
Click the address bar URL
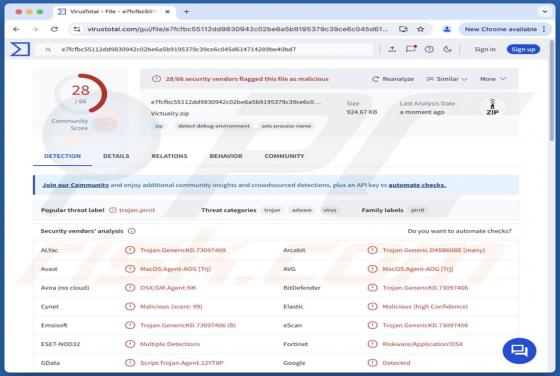click(x=238, y=29)
